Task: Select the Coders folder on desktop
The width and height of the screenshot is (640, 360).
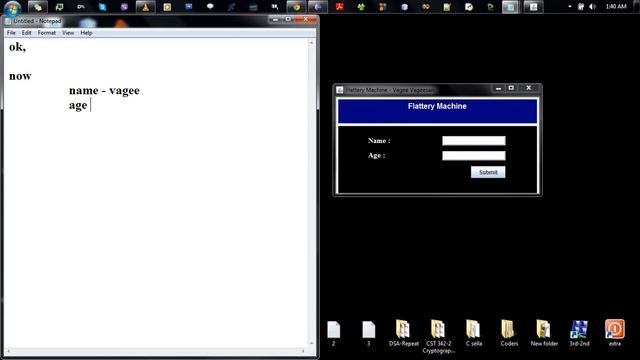Action: pos(509,333)
